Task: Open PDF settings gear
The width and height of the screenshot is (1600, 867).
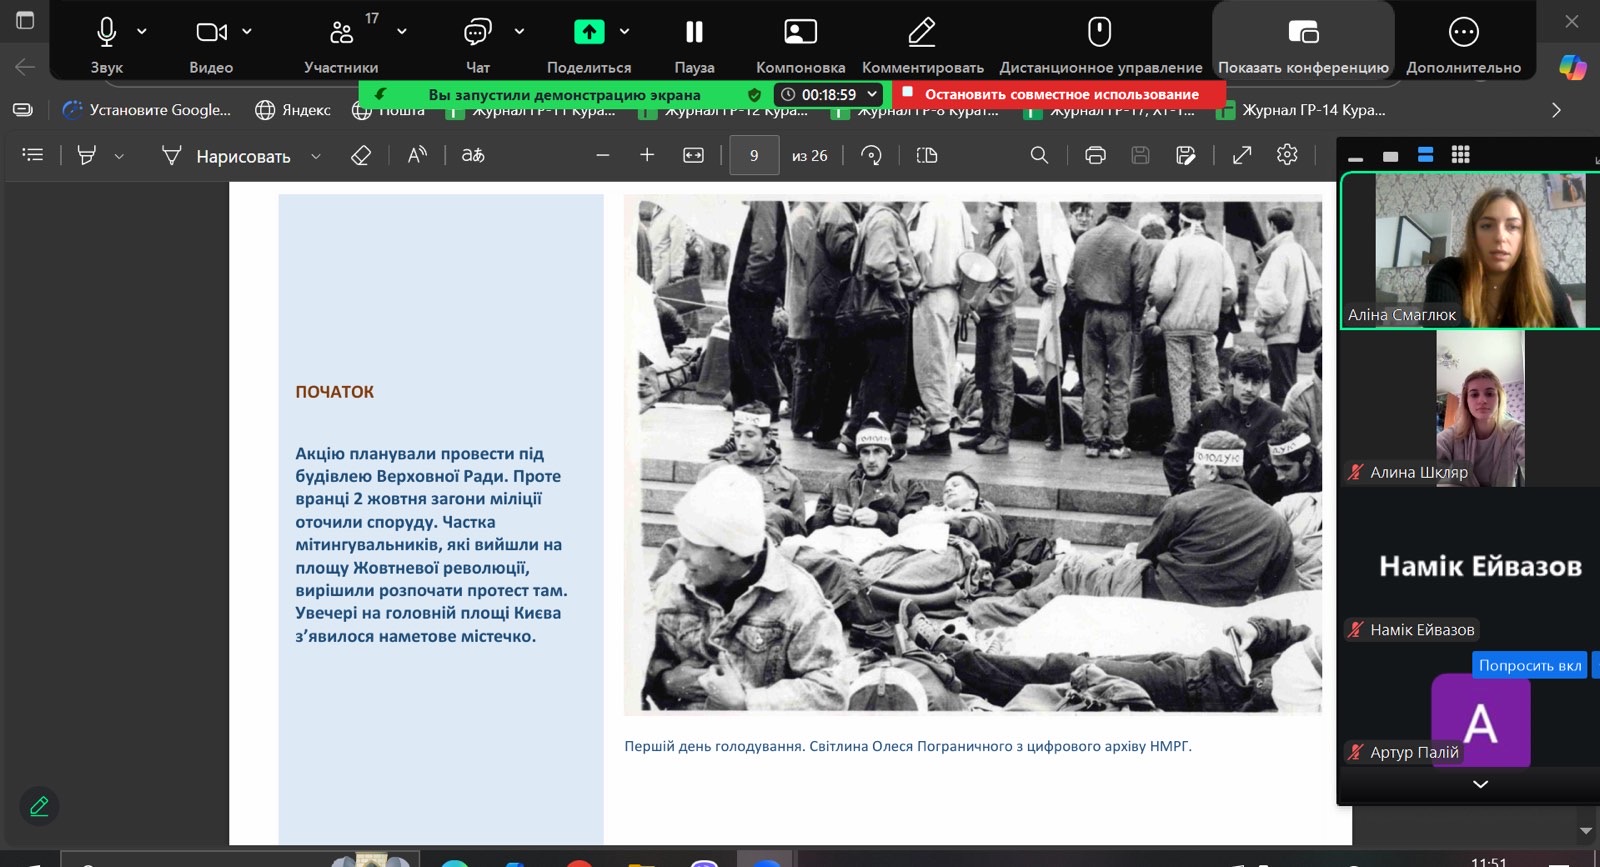Action: click(x=1287, y=155)
